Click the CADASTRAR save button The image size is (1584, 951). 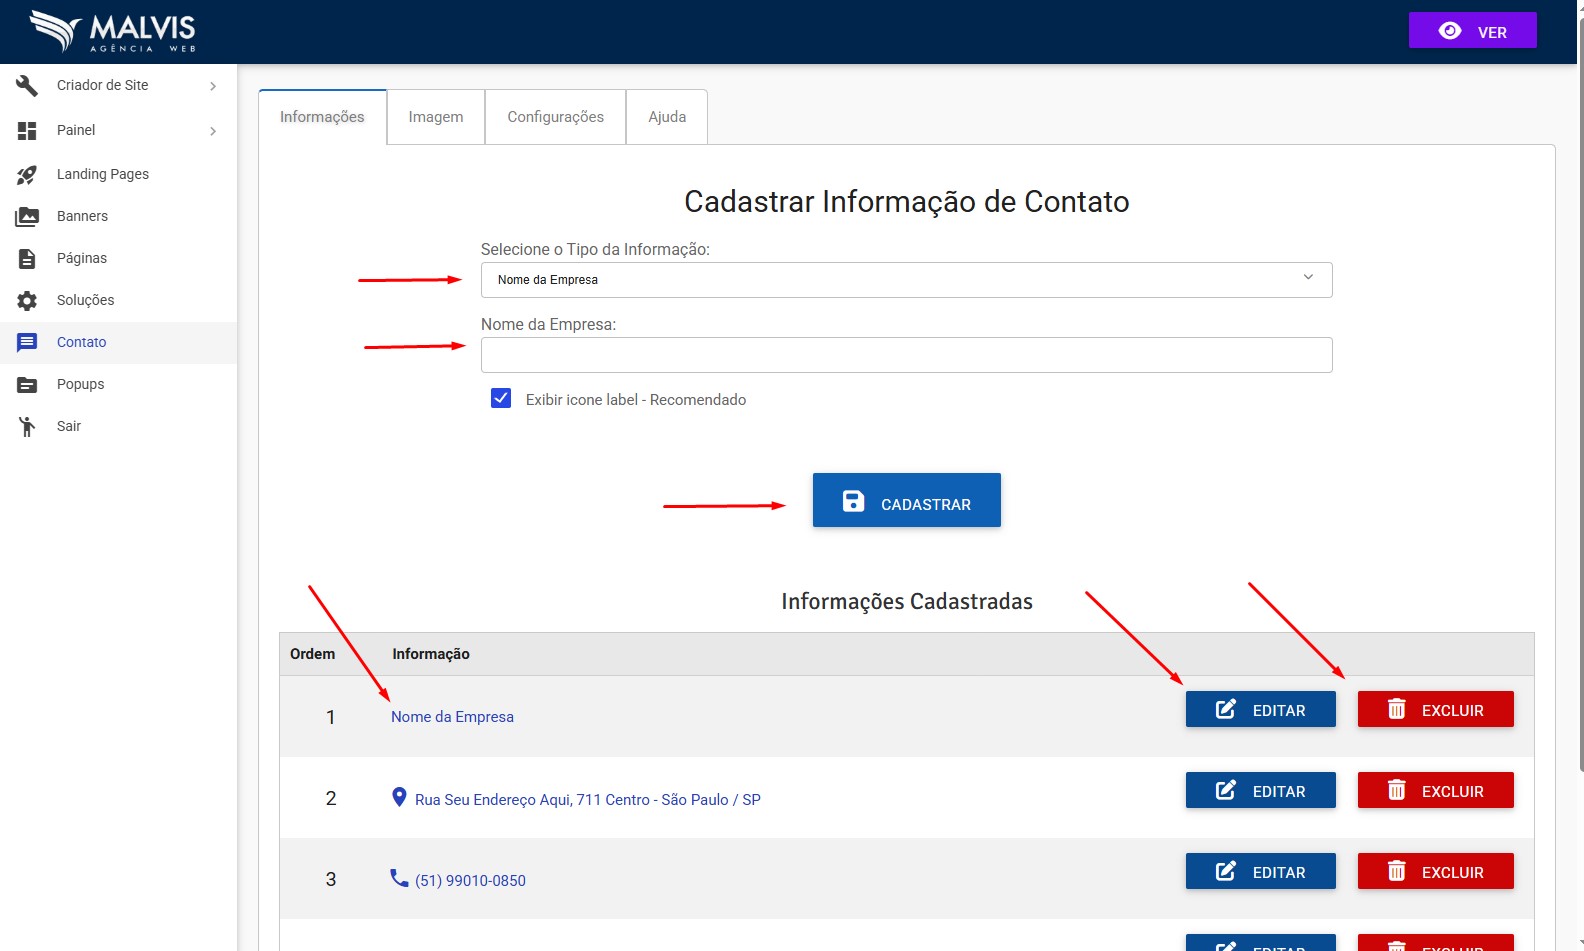906,500
